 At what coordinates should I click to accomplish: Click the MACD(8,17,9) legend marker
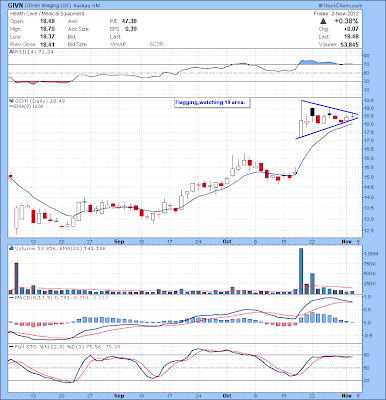tap(11, 298)
